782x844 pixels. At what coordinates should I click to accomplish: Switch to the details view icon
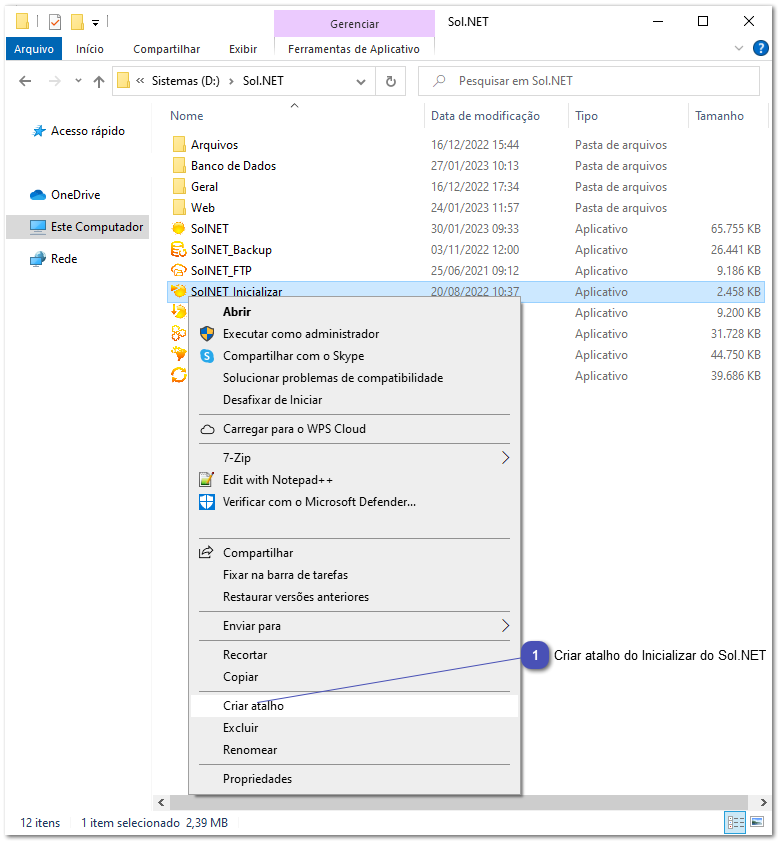point(736,822)
